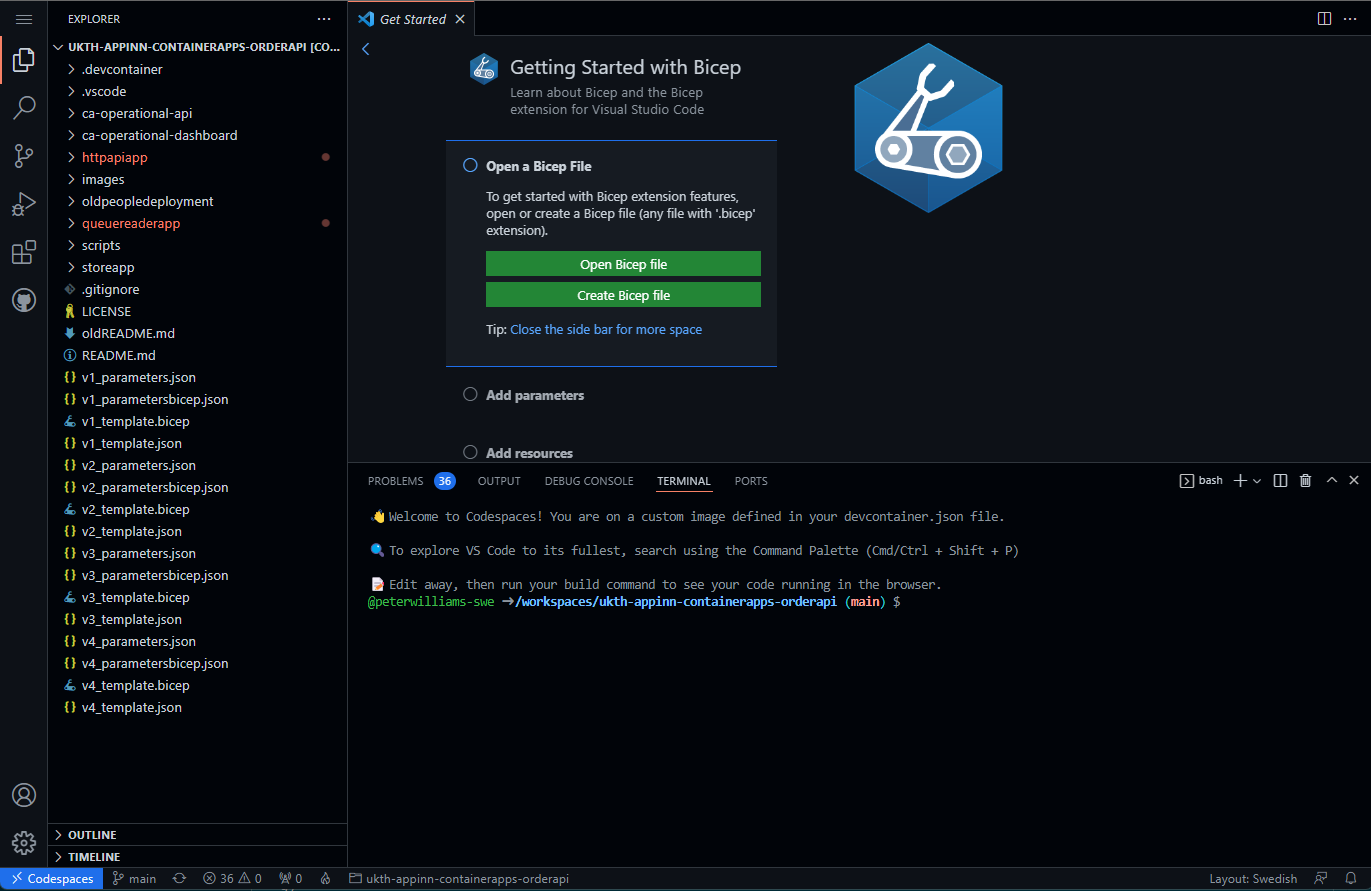This screenshot has height=891, width=1371.
Task: Click the Open Bicep file button
Action: [623, 264]
